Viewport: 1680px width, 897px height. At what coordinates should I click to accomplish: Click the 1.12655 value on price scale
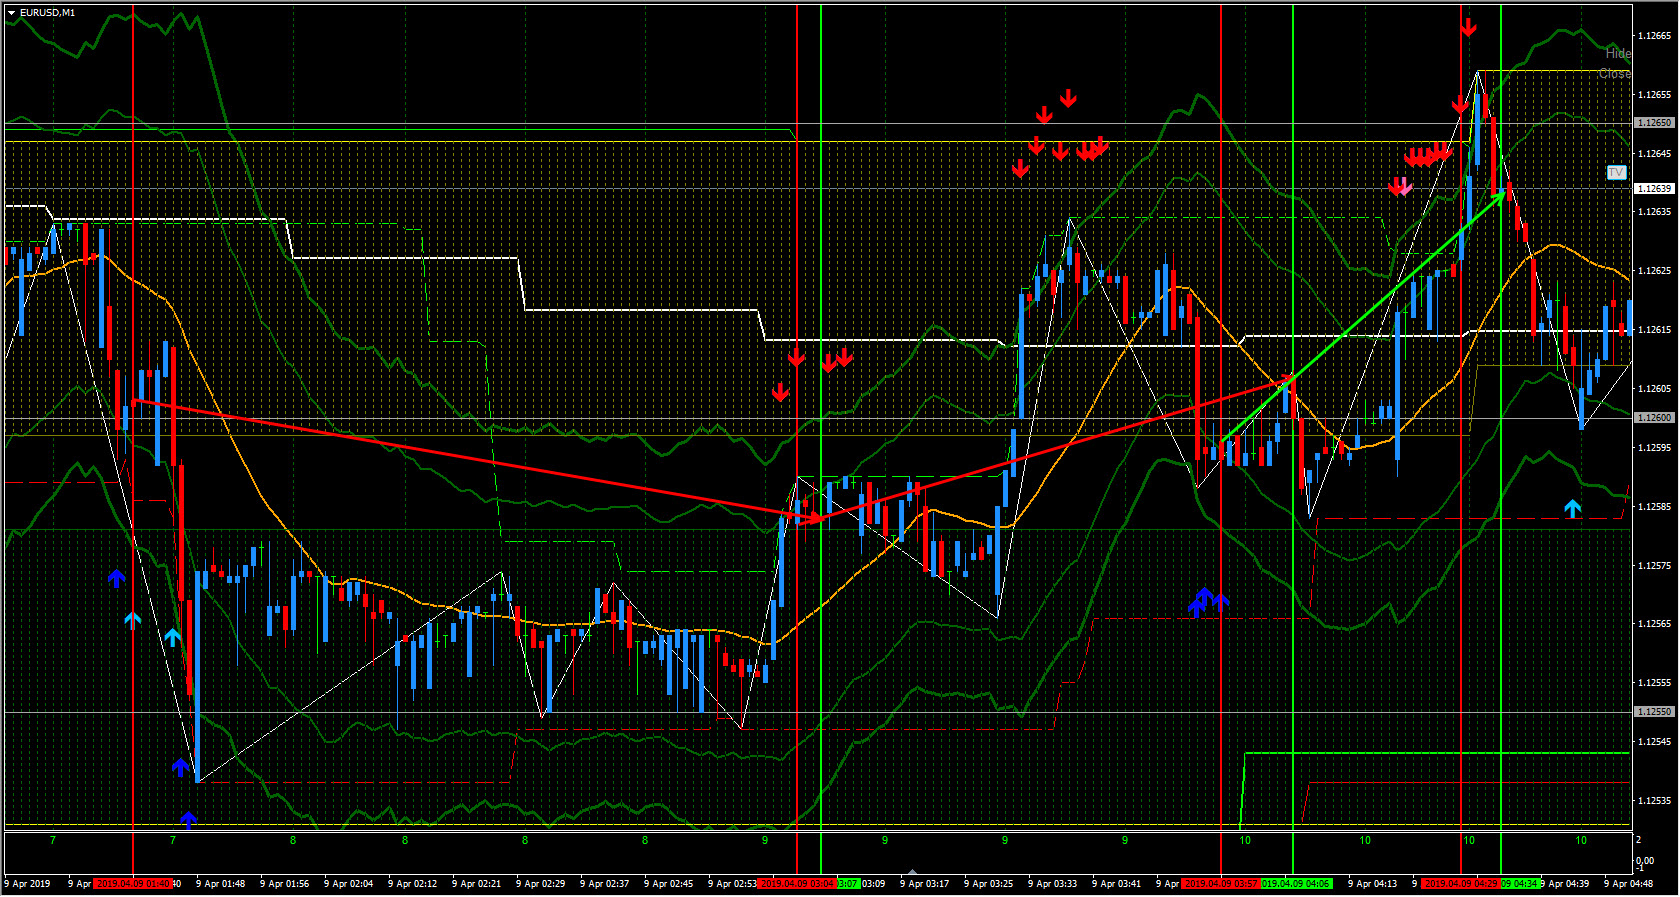pos(1654,95)
